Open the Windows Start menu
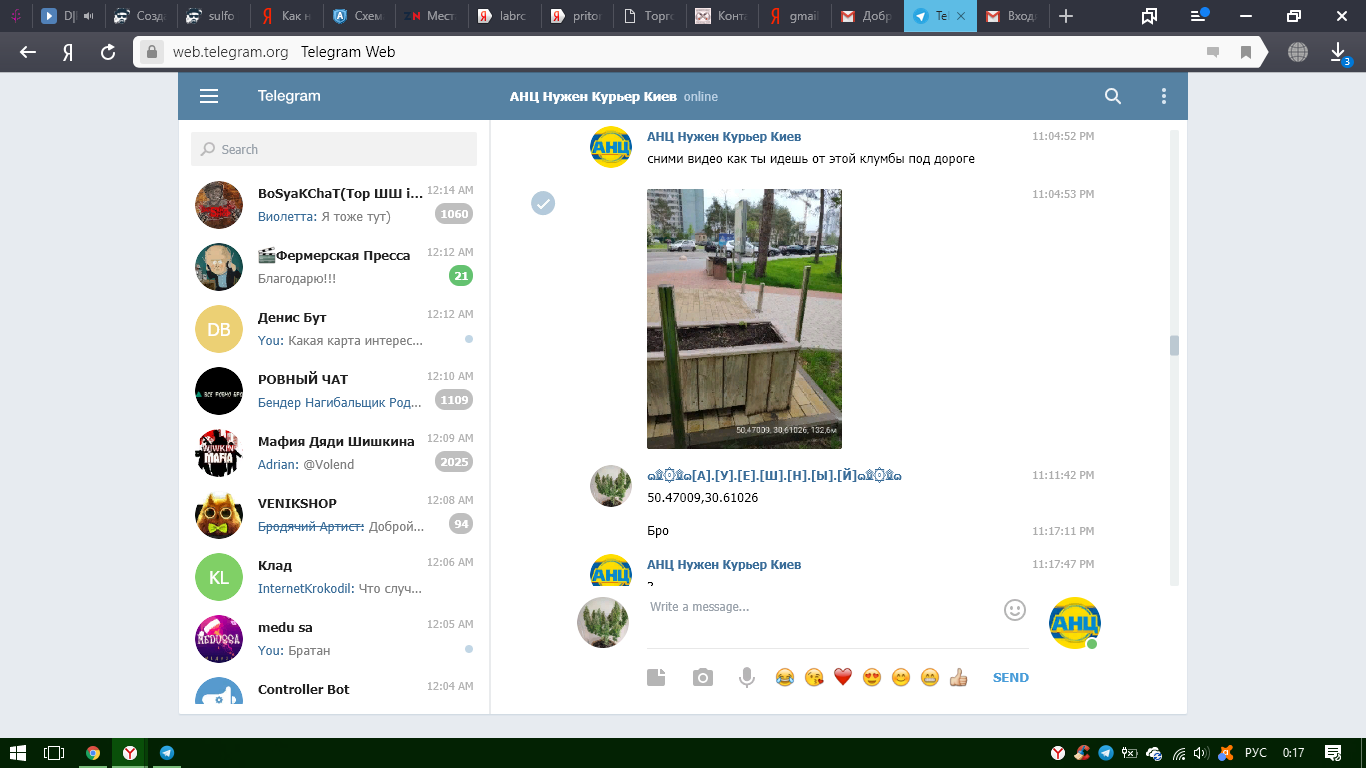This screenshot has height=768, width=1366. pyautogui.click(x=17, y=753)
